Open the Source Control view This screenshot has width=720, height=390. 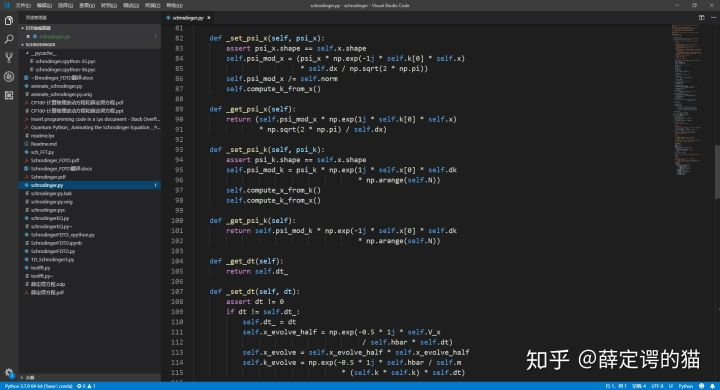[x=9, y=58]
